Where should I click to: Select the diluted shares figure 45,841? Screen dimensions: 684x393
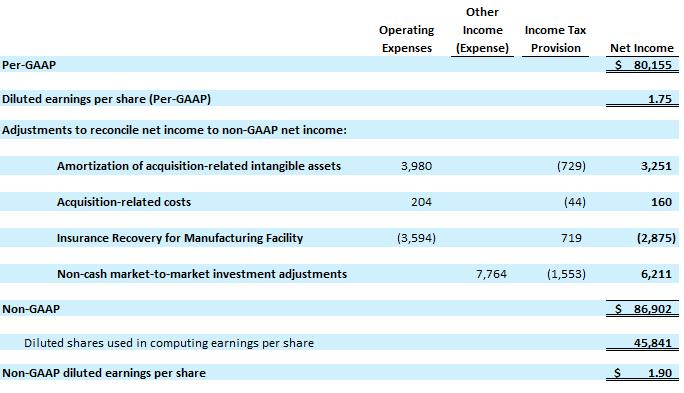653,343
